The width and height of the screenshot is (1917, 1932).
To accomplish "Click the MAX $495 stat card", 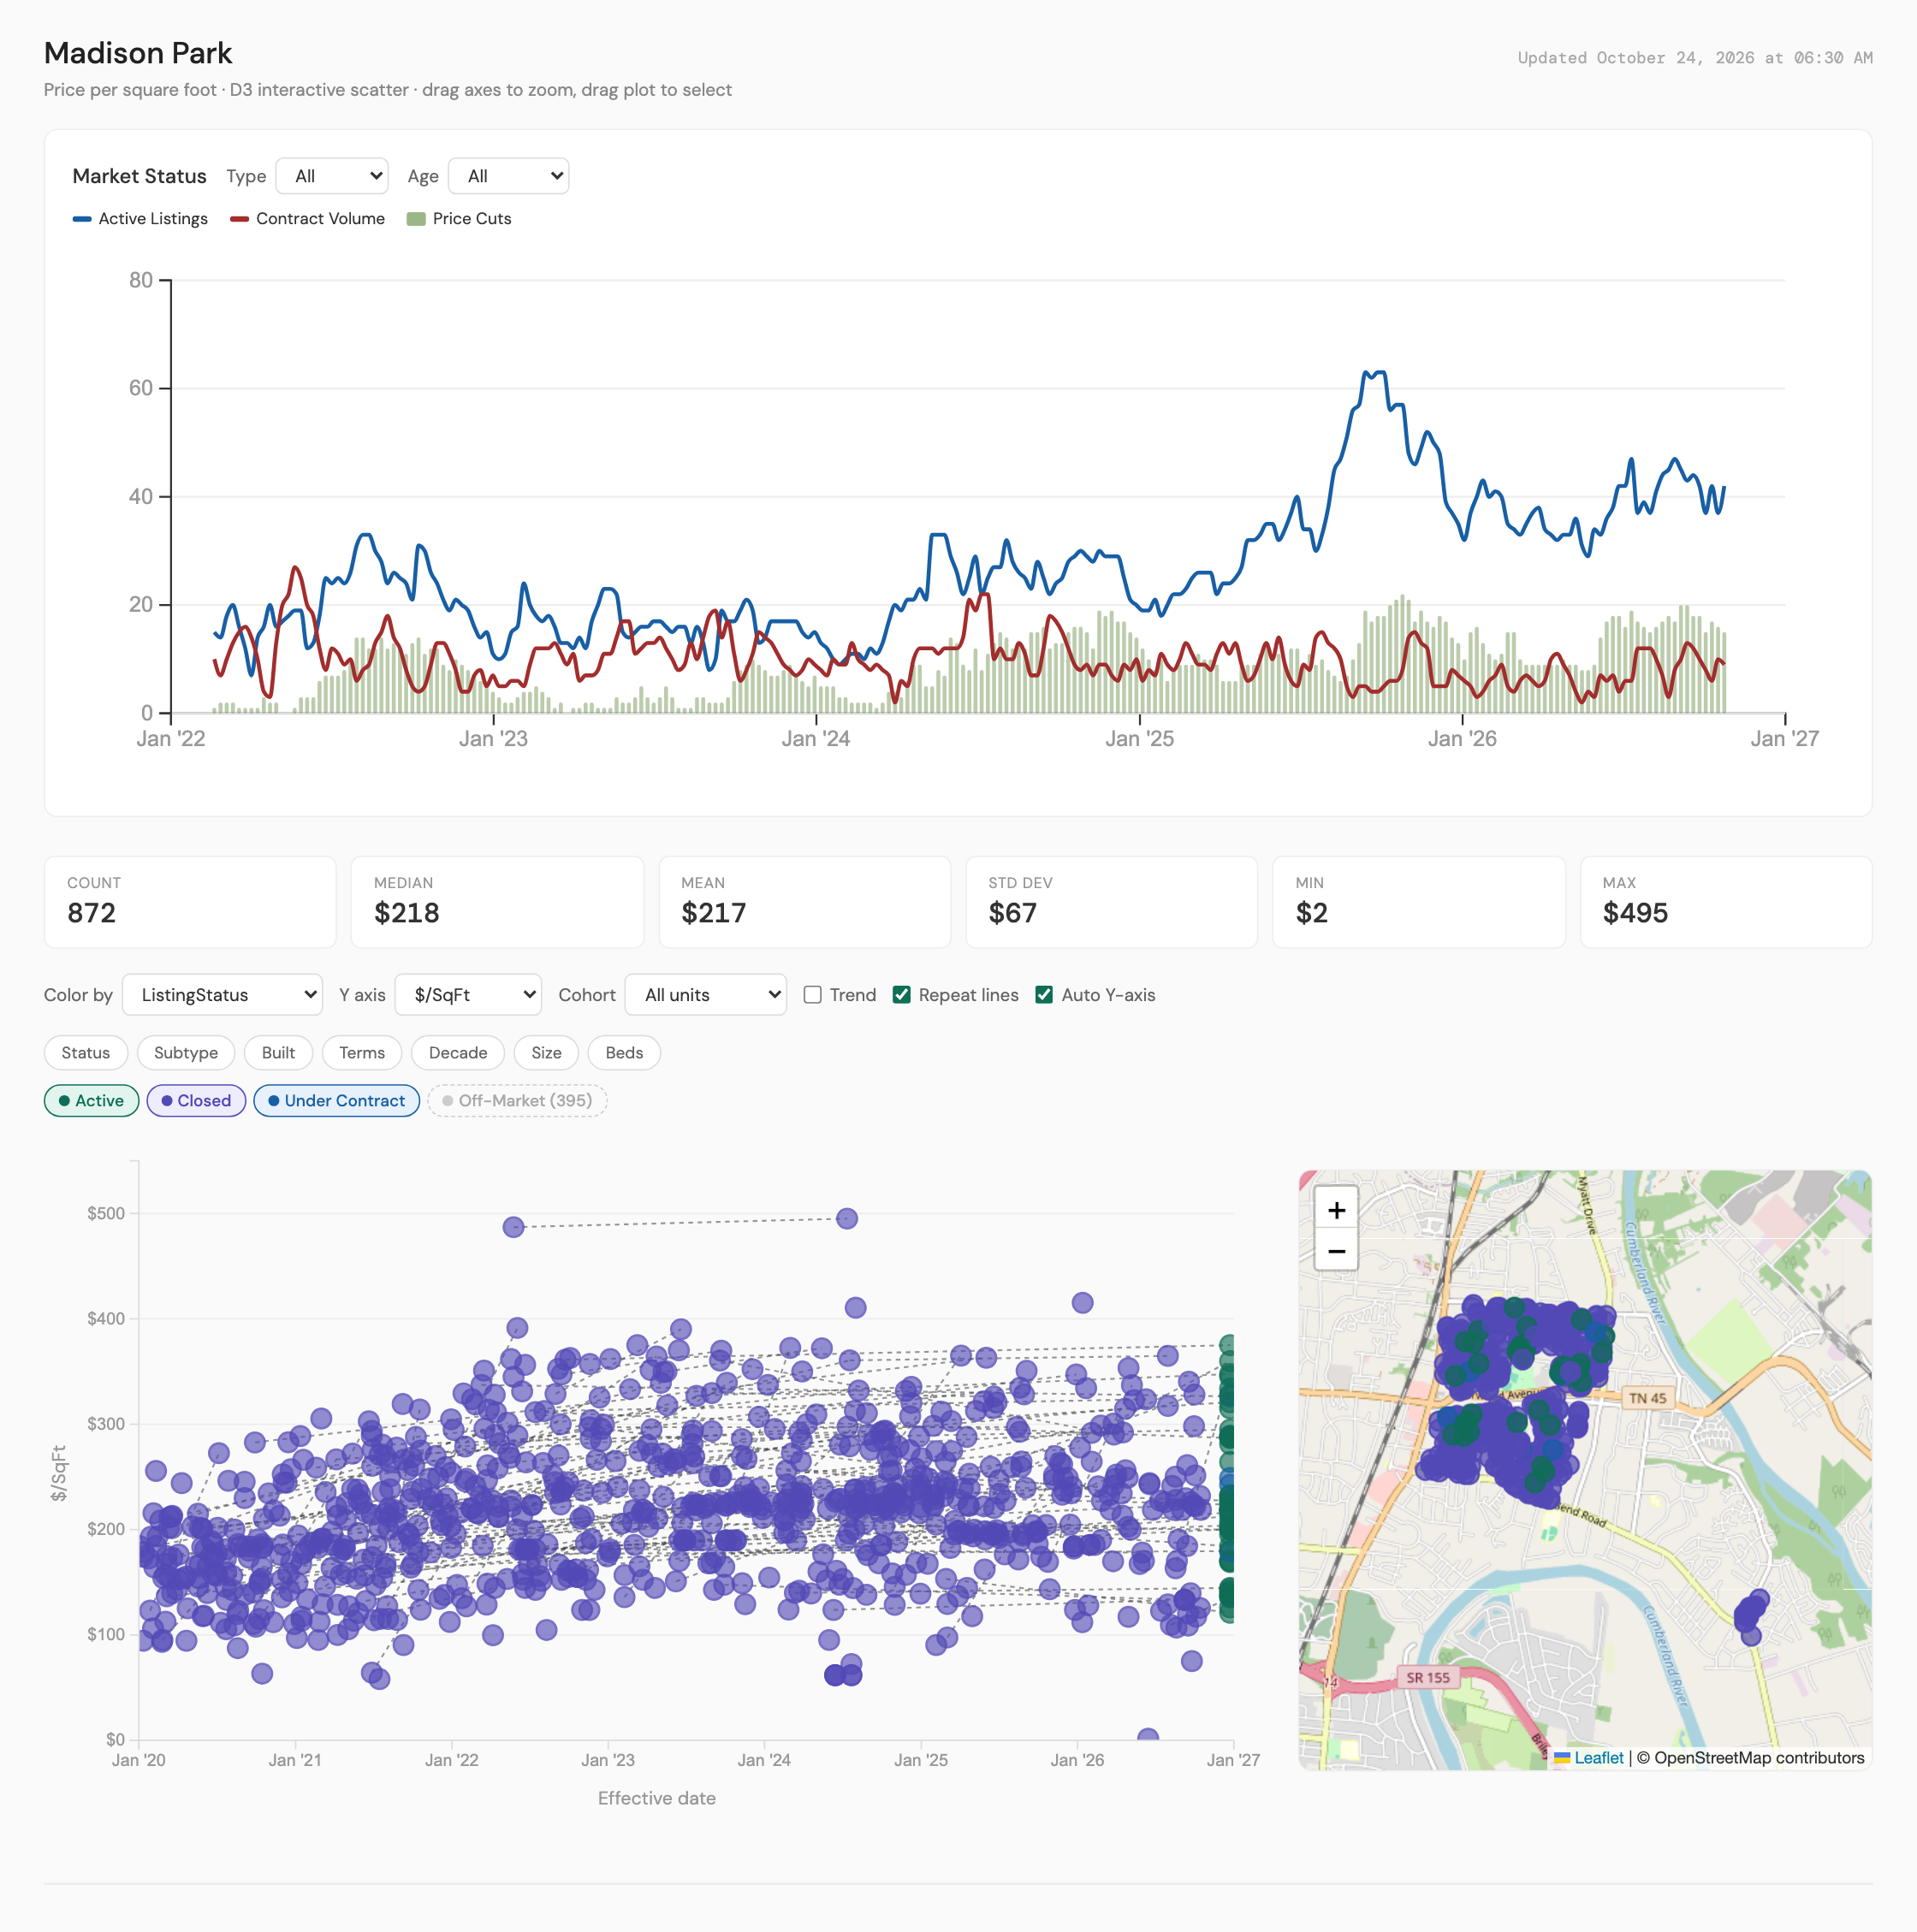I will [1726, 902].
